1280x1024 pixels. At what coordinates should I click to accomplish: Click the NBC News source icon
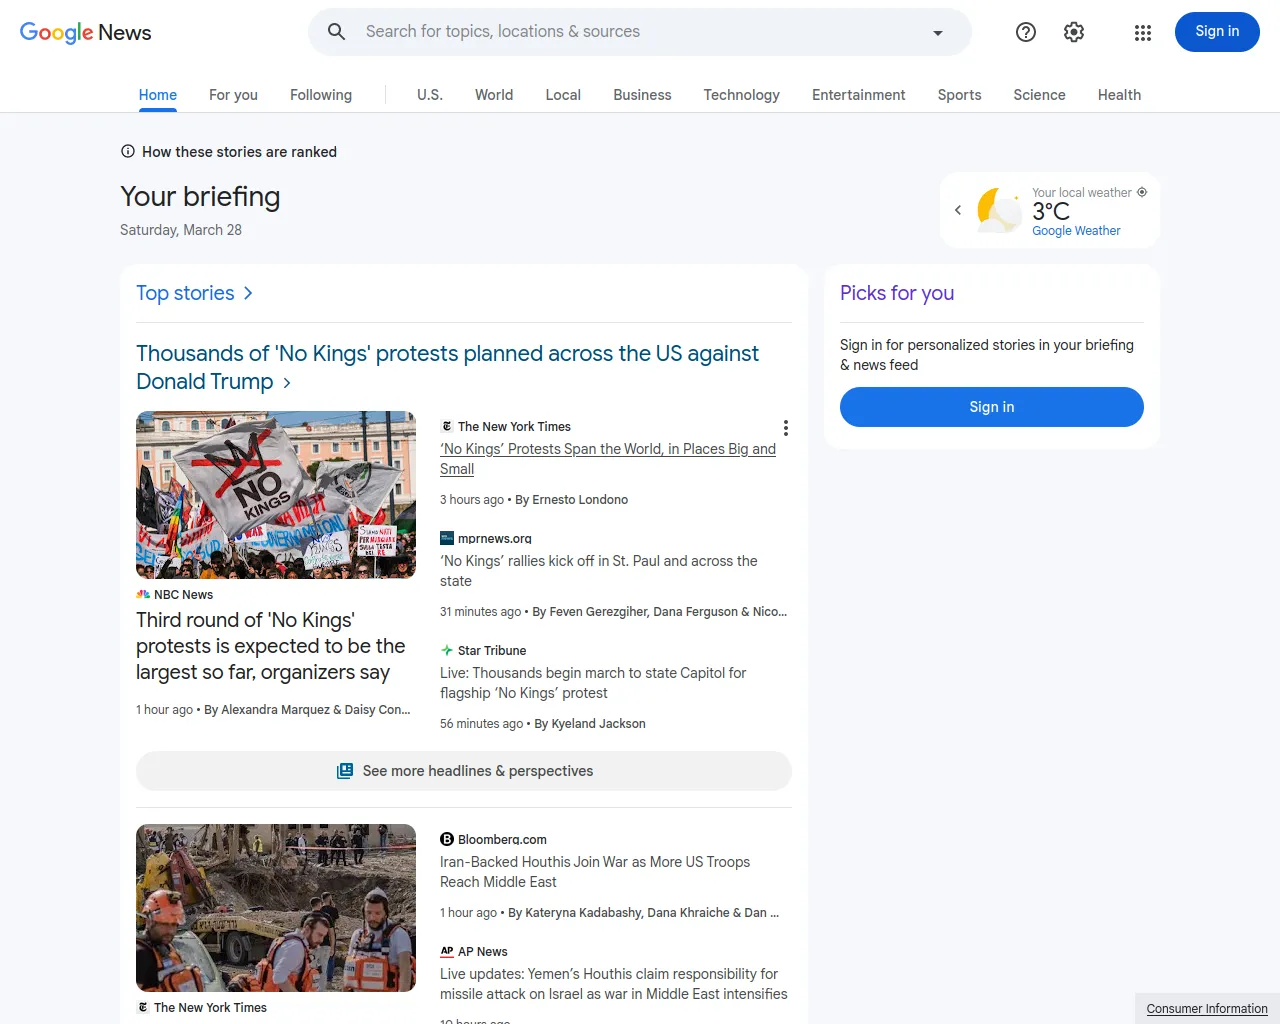click(x=143, y=594)
